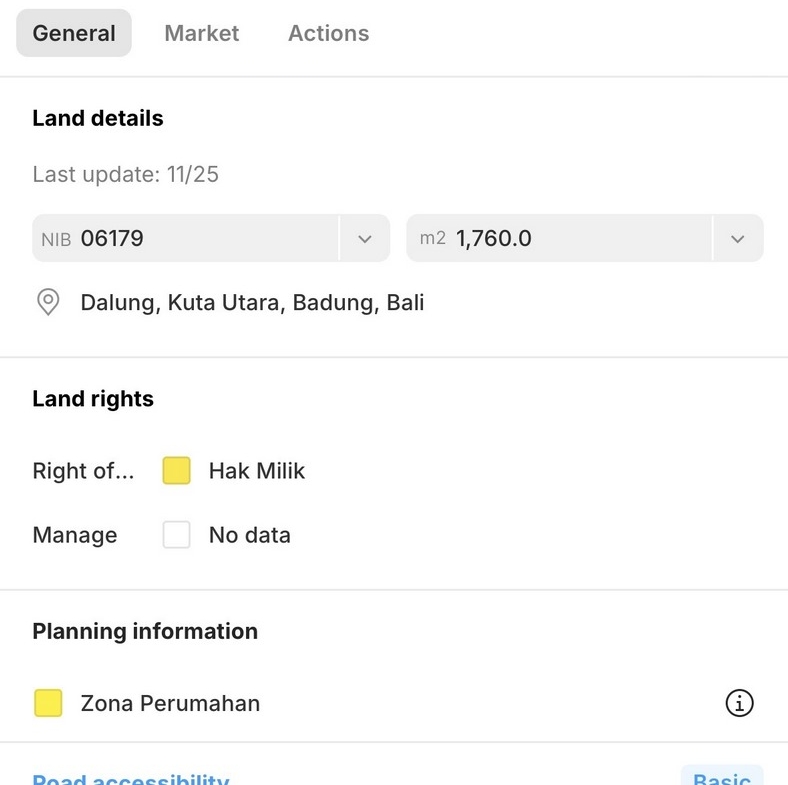Click the Last update: 11/25 text
The height and width of the screenshot is (785, 788).
[x=125, y=175]
